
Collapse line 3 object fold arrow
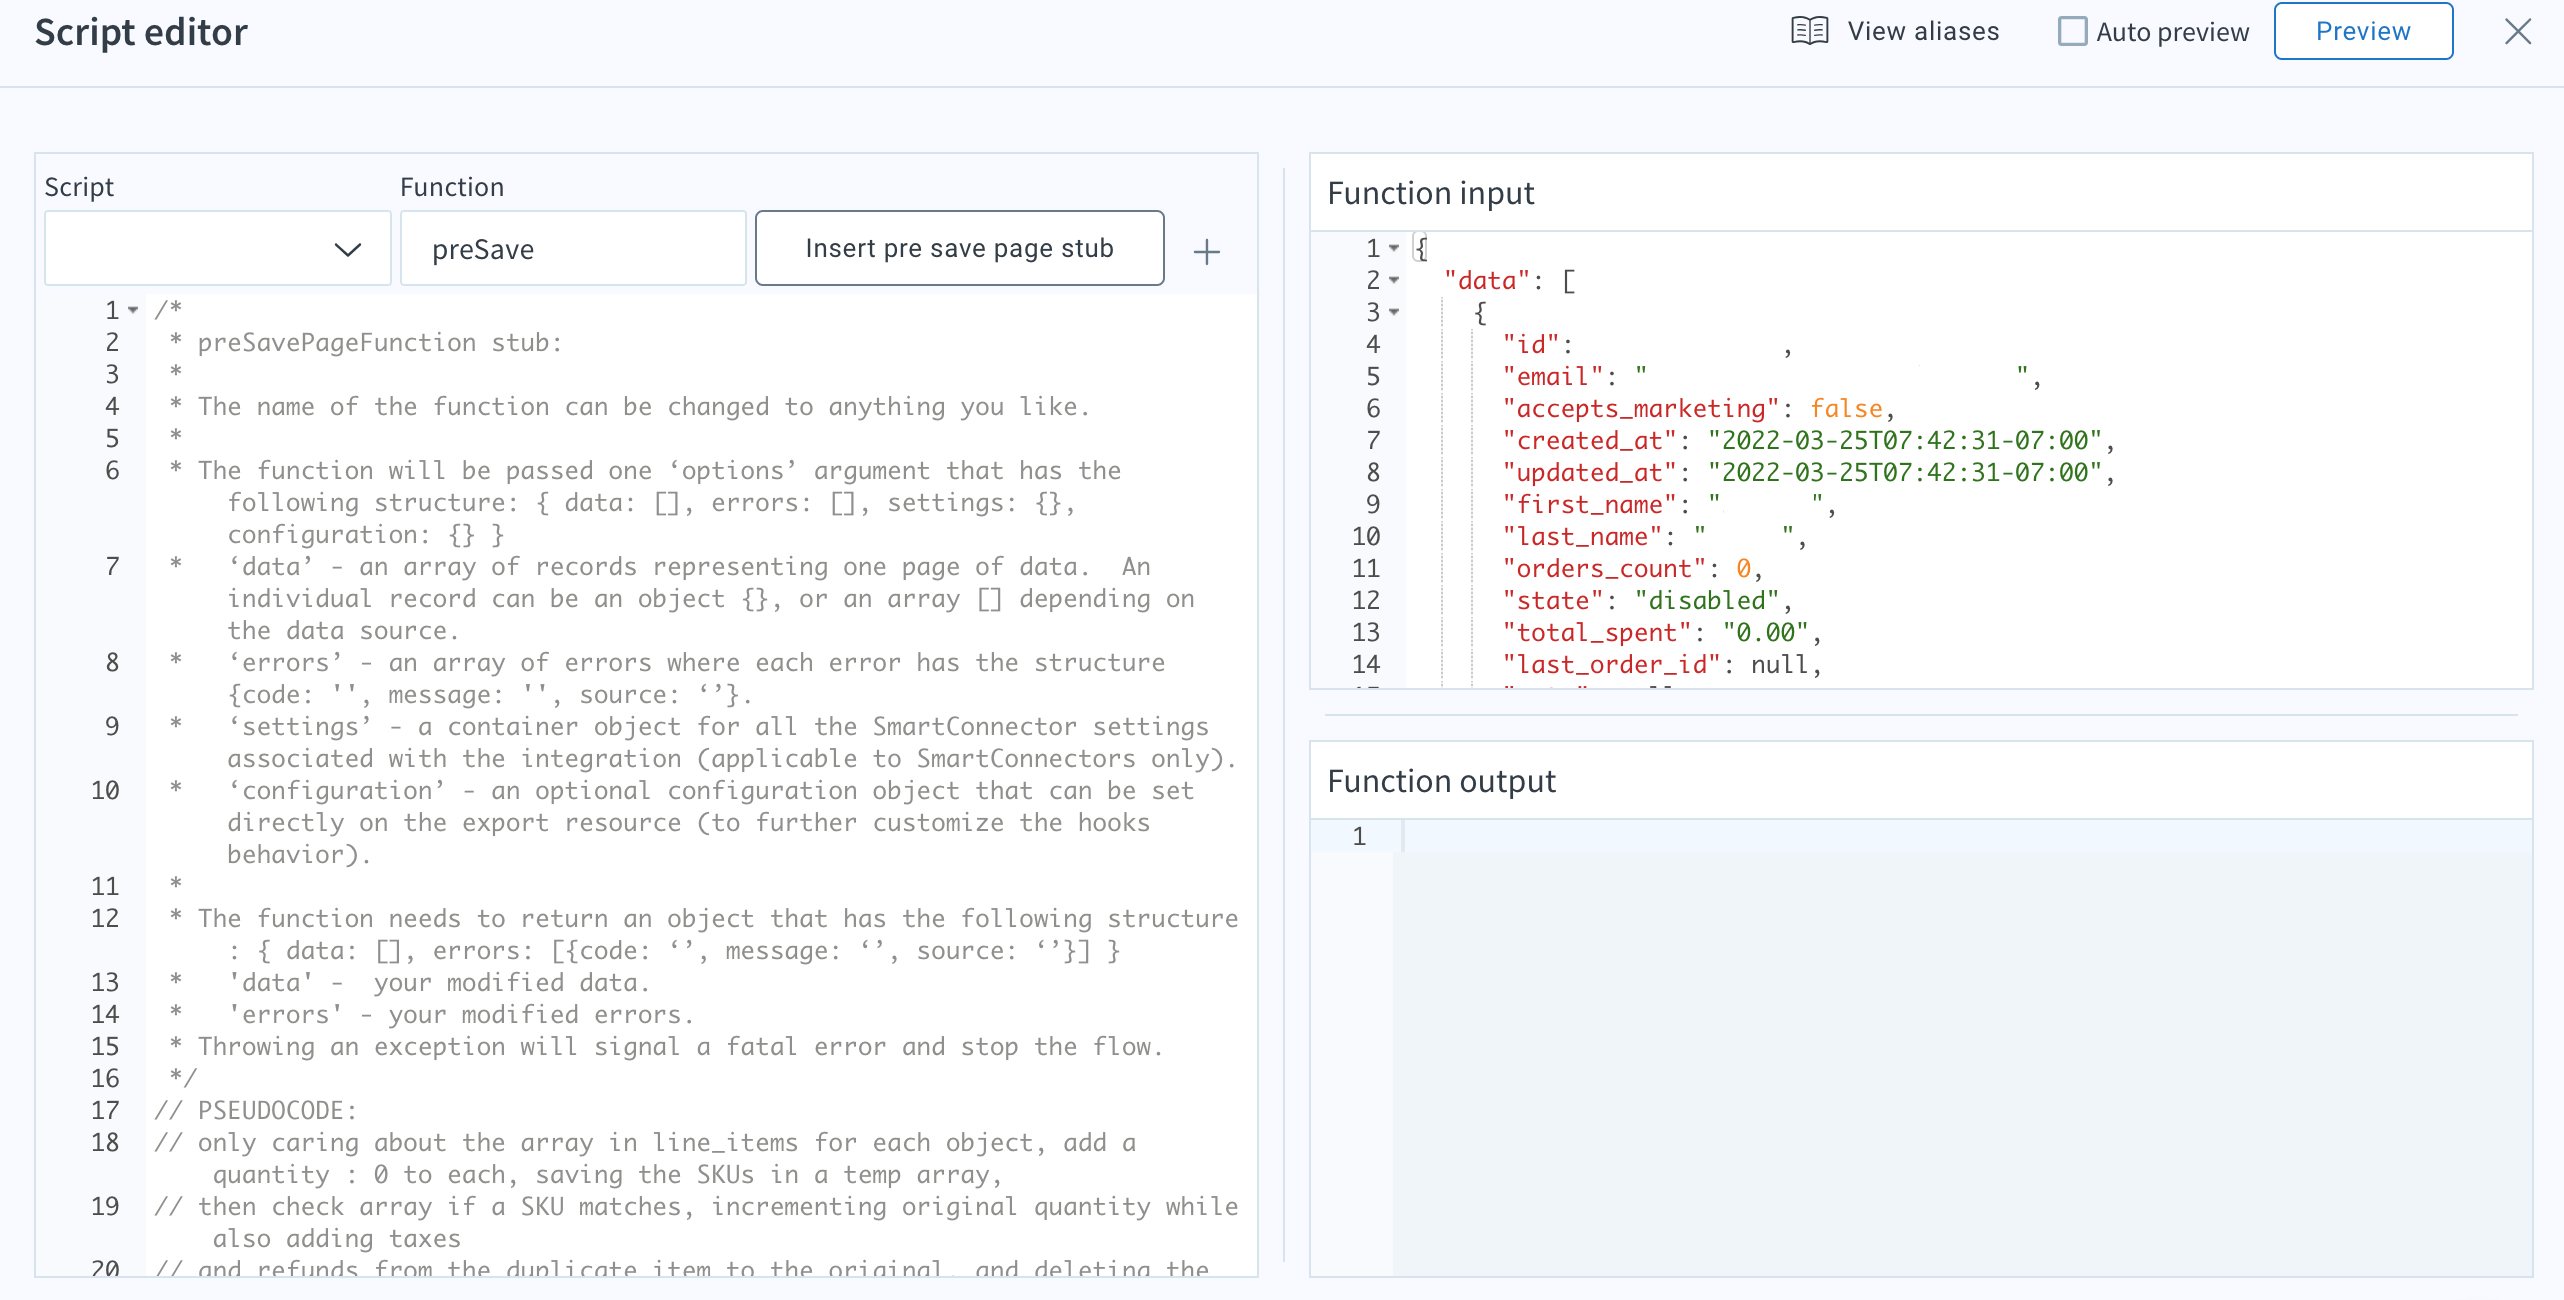pos(1394,312)
